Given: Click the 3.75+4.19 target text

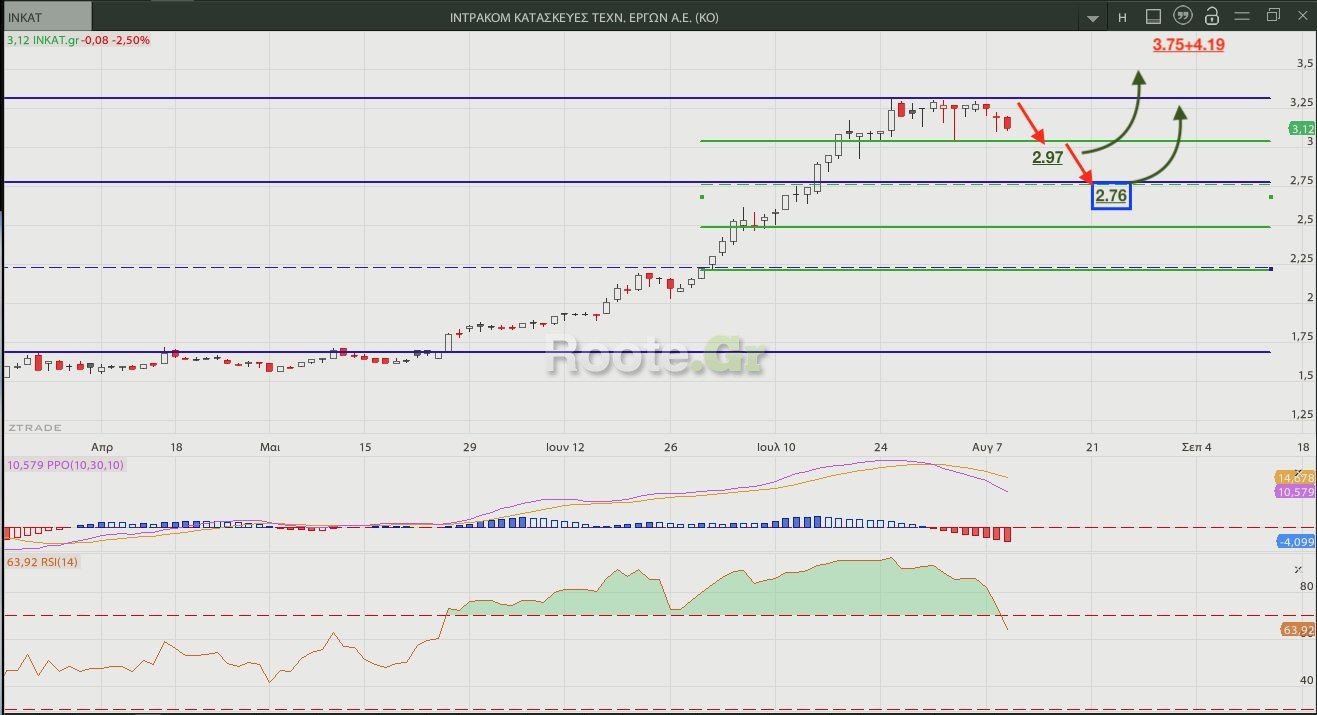Looking at the screenshot, I should coord(1188,45).
